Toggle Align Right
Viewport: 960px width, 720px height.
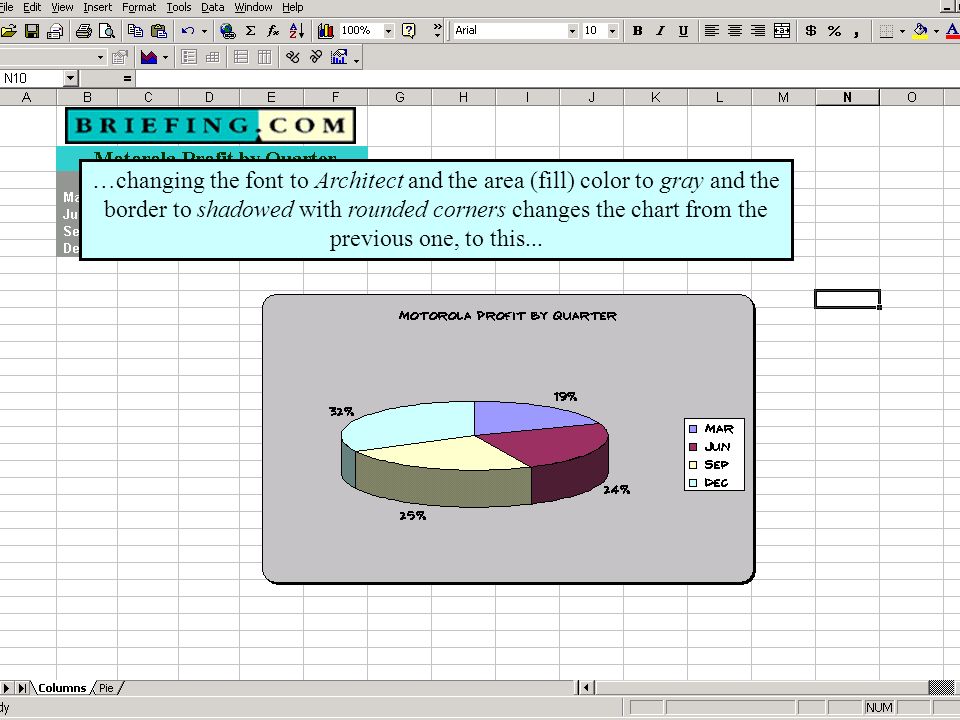coord(758,31)
